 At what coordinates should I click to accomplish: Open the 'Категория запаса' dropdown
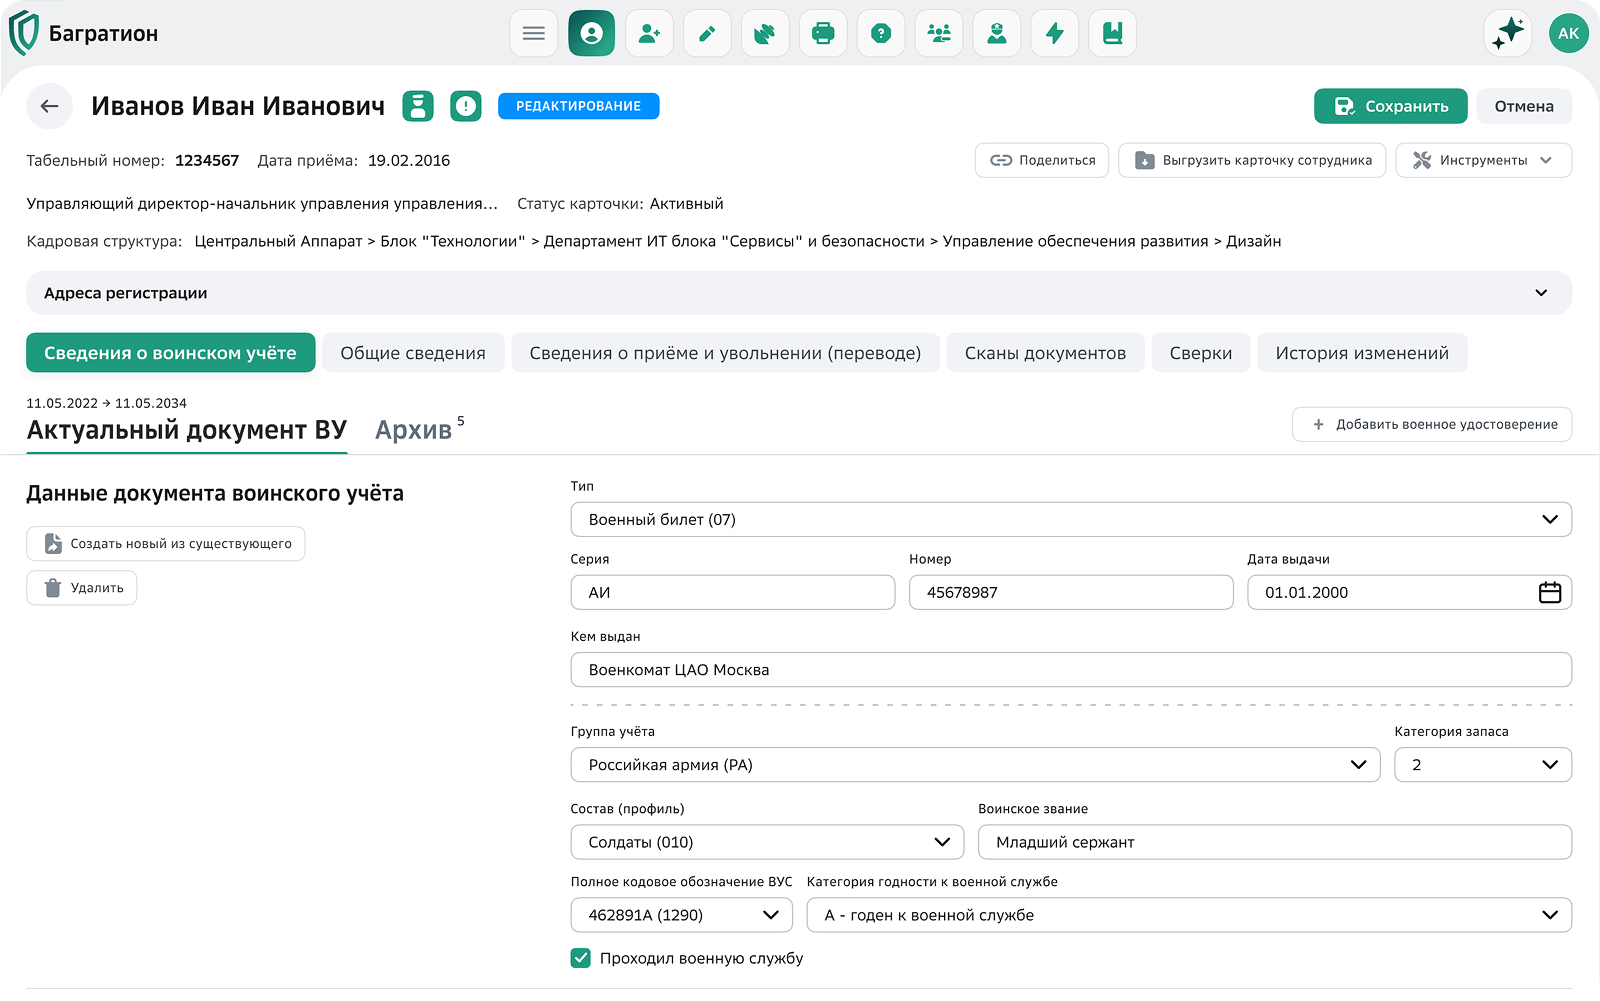[x=1482, y=765]
